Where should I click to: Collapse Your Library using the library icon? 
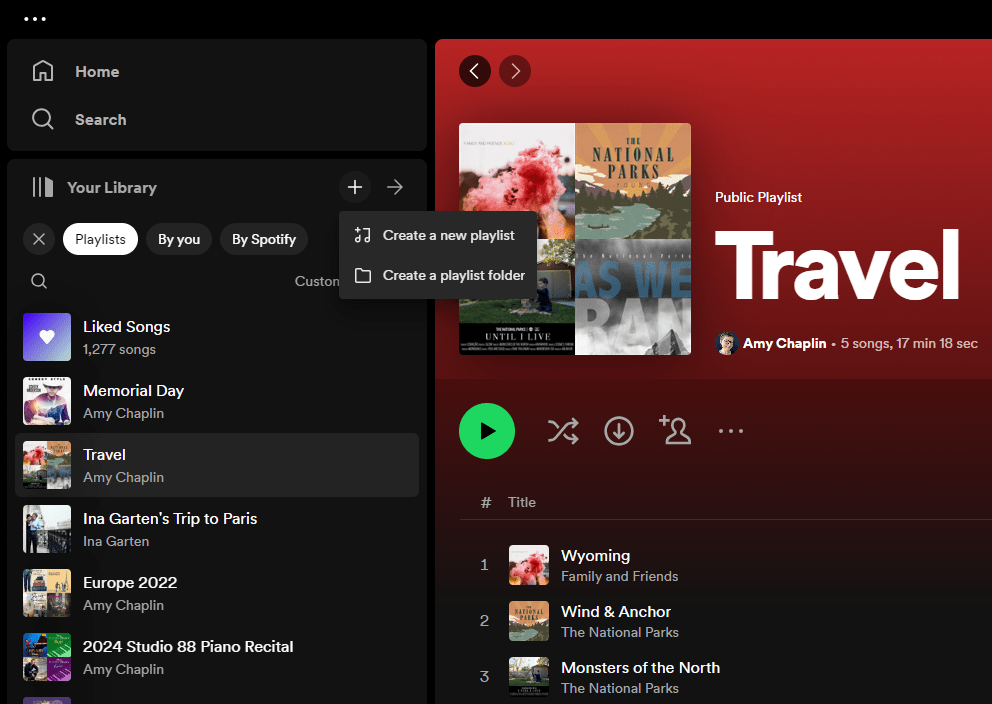[43, 187]
